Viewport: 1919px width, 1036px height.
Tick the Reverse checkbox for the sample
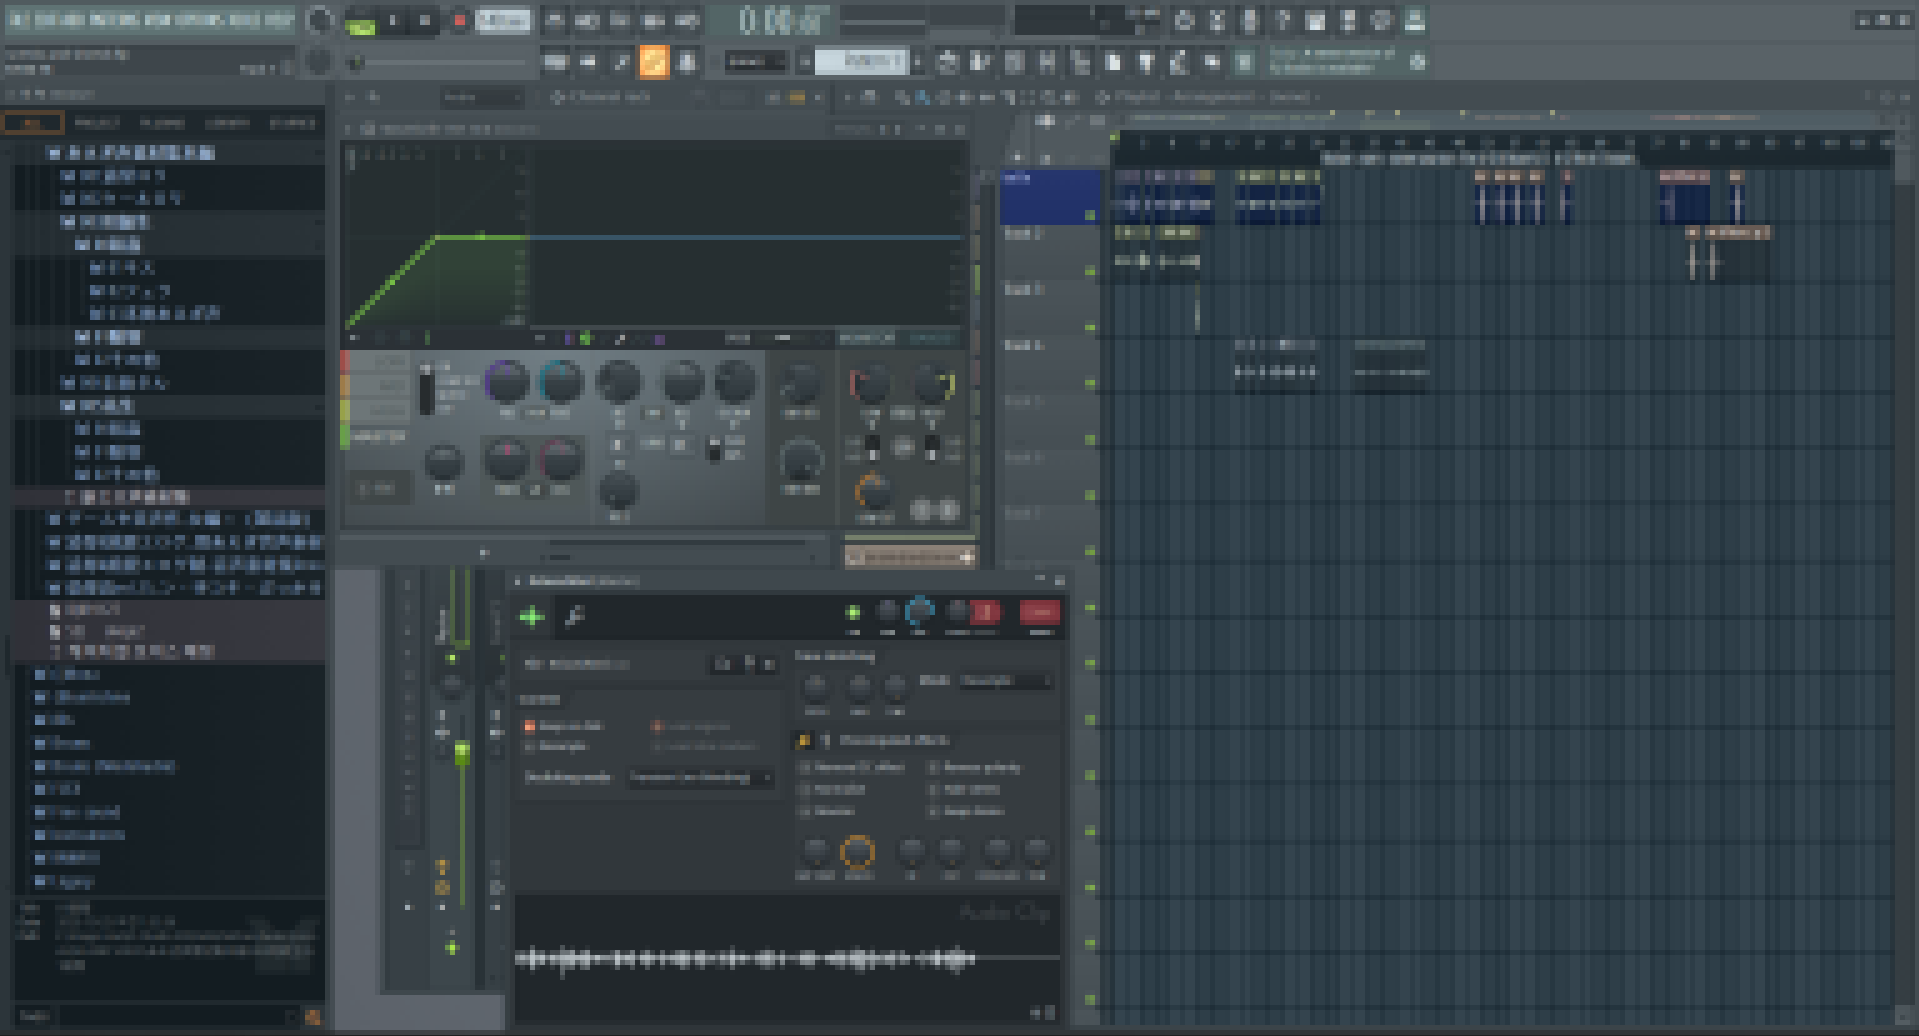pos(805,811)
